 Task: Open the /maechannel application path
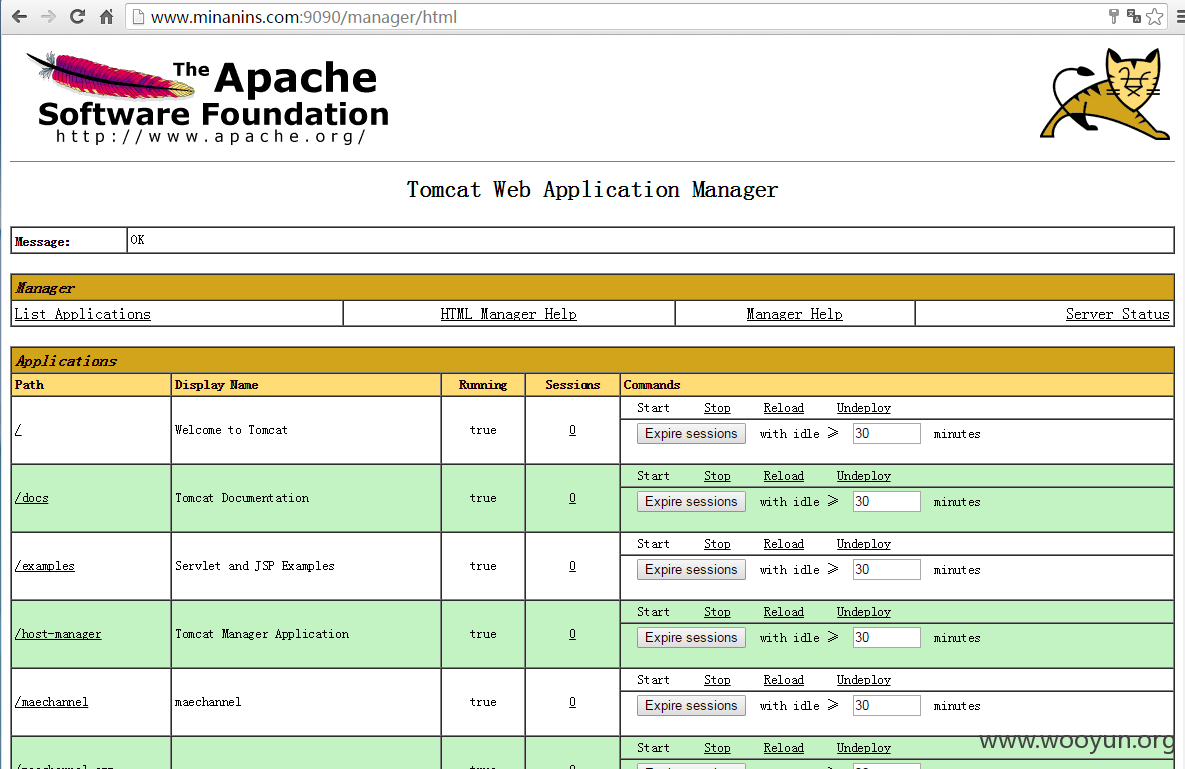pos(51,702)
